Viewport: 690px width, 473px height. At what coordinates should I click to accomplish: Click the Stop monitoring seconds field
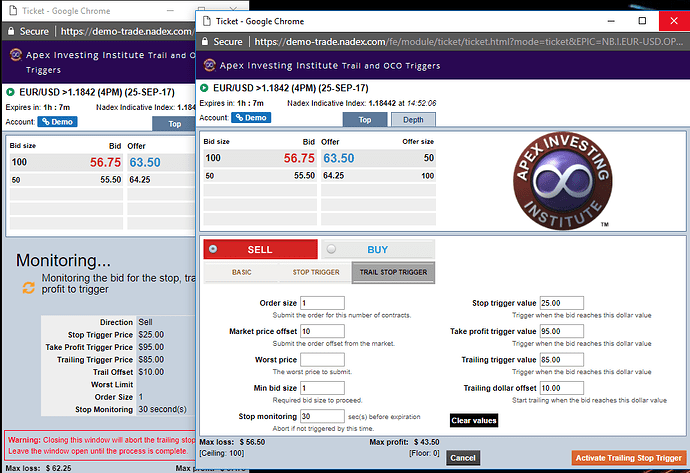(x=322, y=416)
